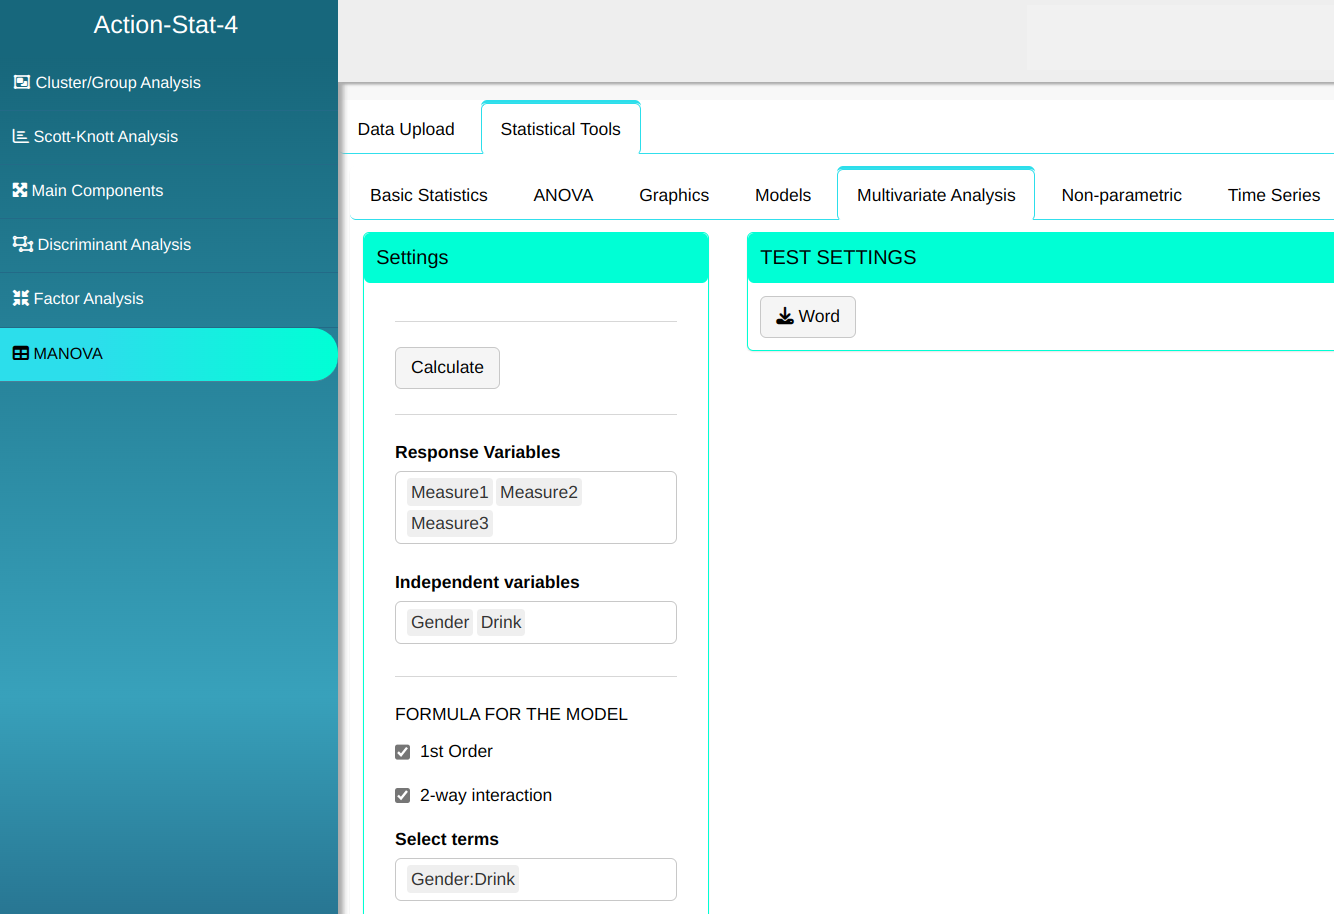Select the Gender:Drink interaction term tag
Screen dimensions: 1334x914
462,879
